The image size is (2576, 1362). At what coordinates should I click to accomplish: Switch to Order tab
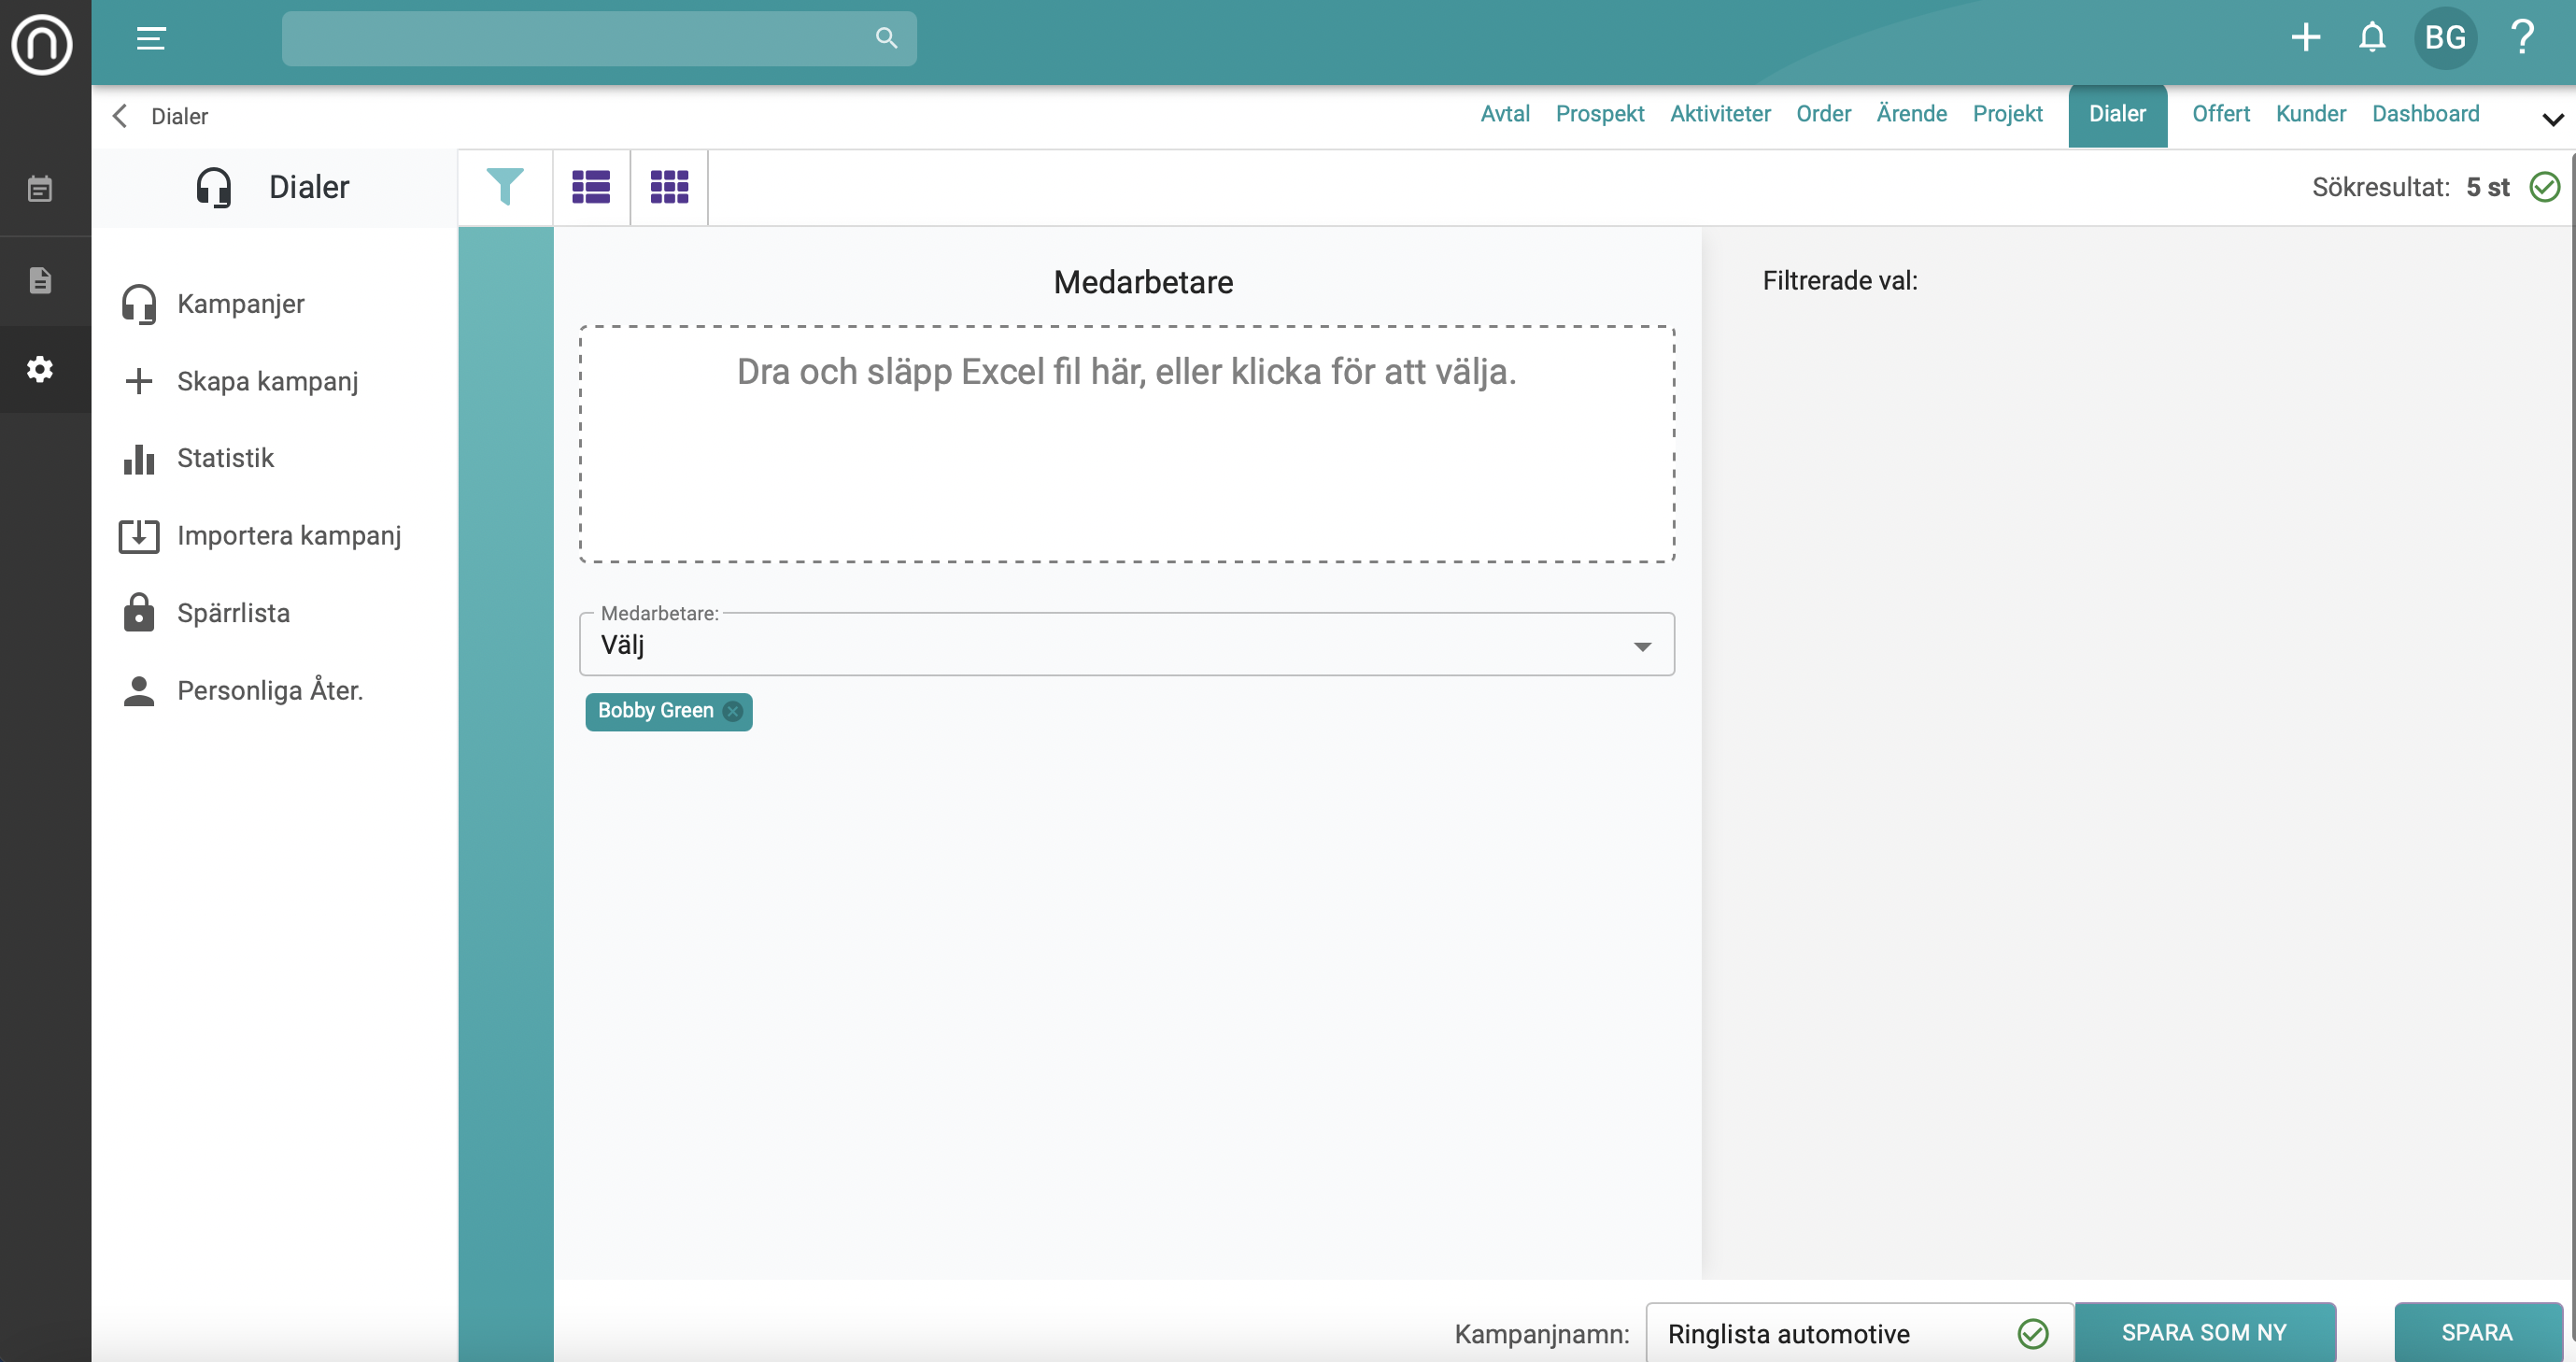1823,114
